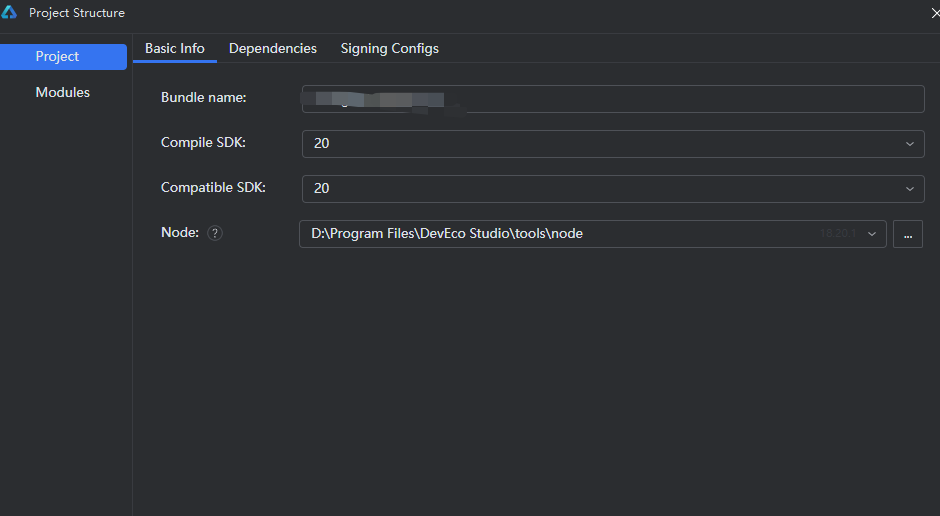Viewport: 940px width, 516px height.
Task: Click the Node version number 18.20.1
Action: (838, 234)
